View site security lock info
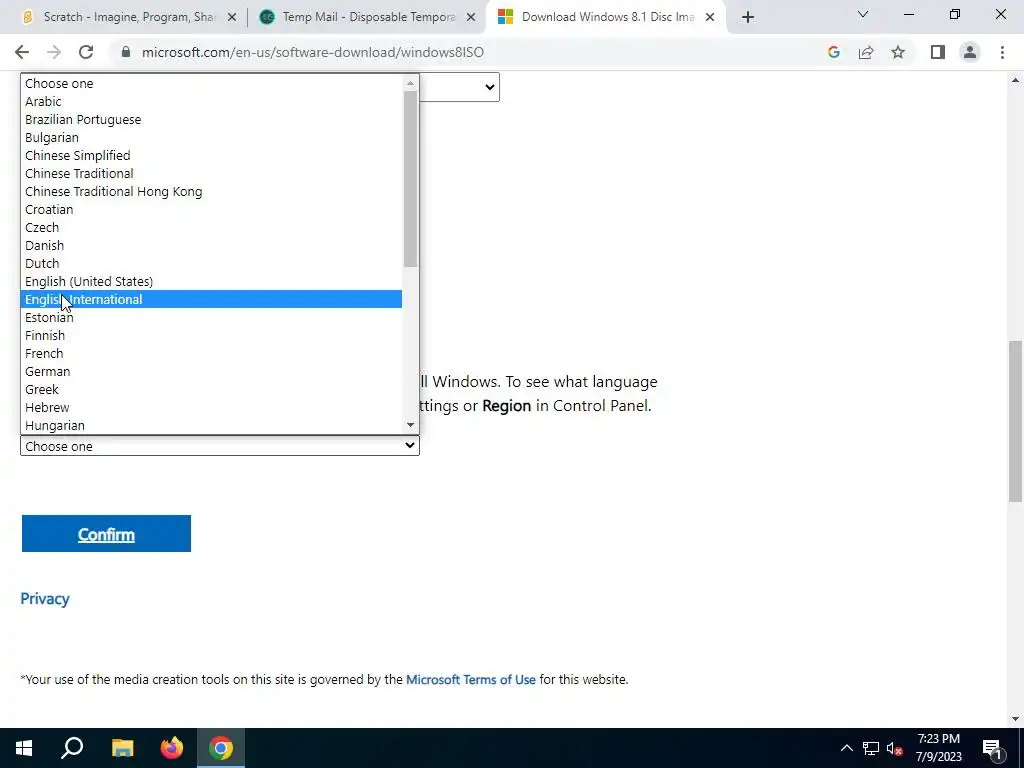Viewport: 1024px width, 768px height. 126,52
